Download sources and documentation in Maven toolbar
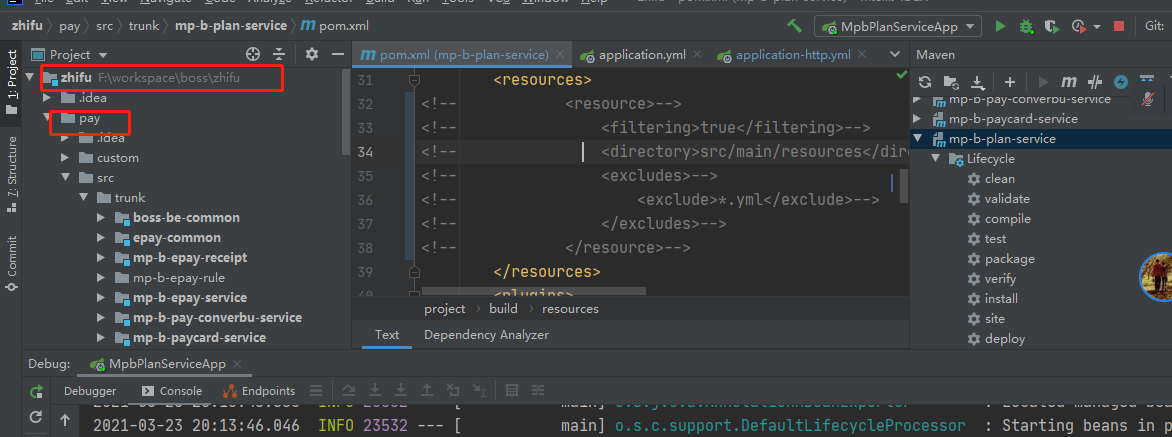 [977, 82]
